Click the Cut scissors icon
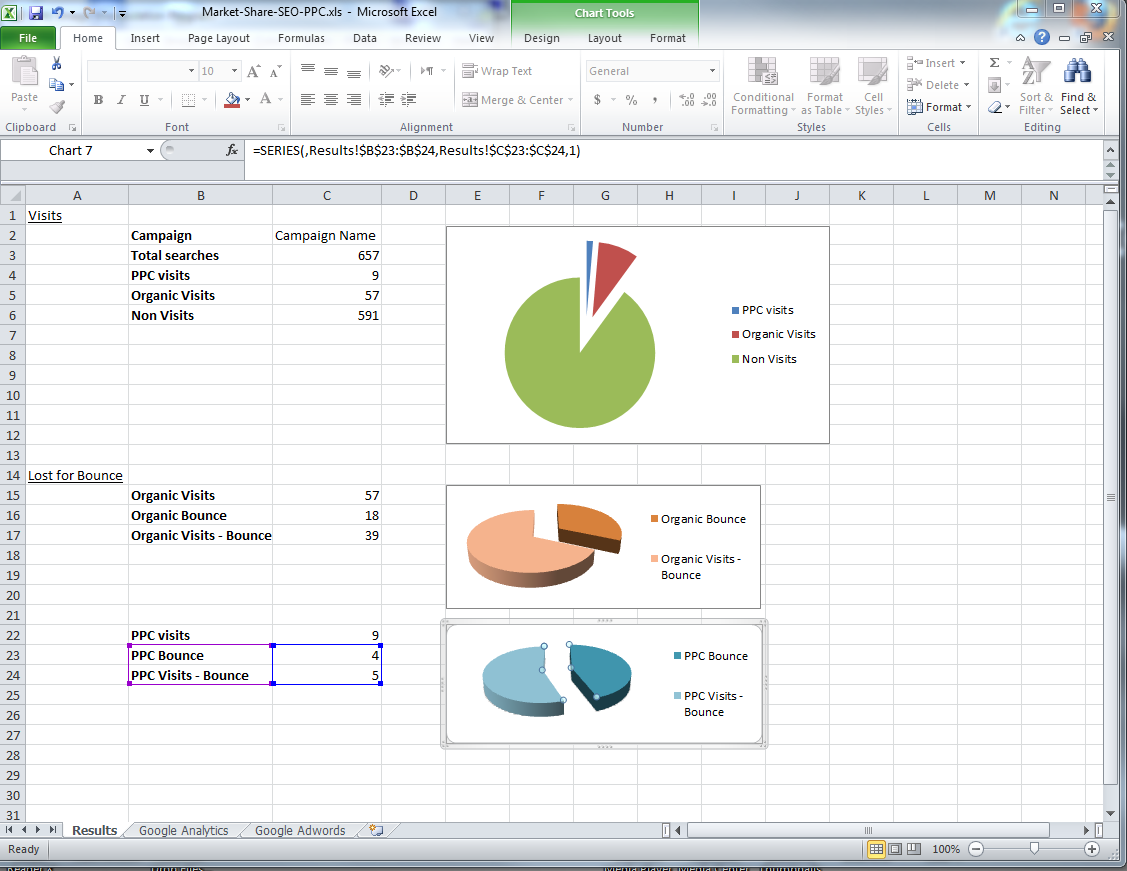Viewport: 1127px width, 871px height. tap(57, 64)
